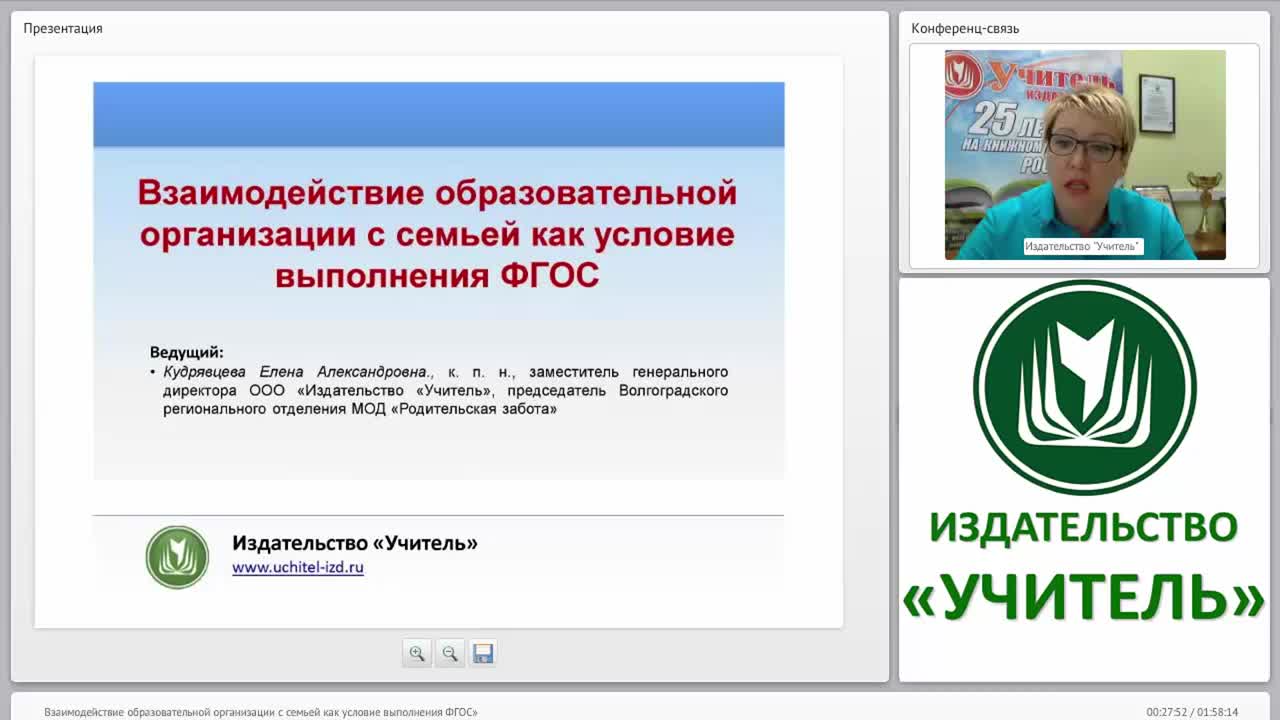Viewport: 1280px width, 720px height.
Task: Click the speaker's webcam video feed
Action: 1085,155
